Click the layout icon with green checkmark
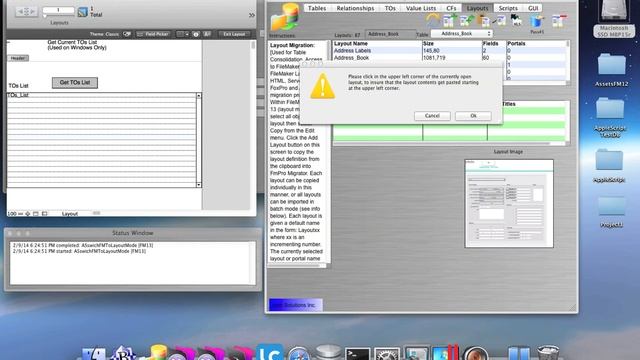 click(467, 20)
